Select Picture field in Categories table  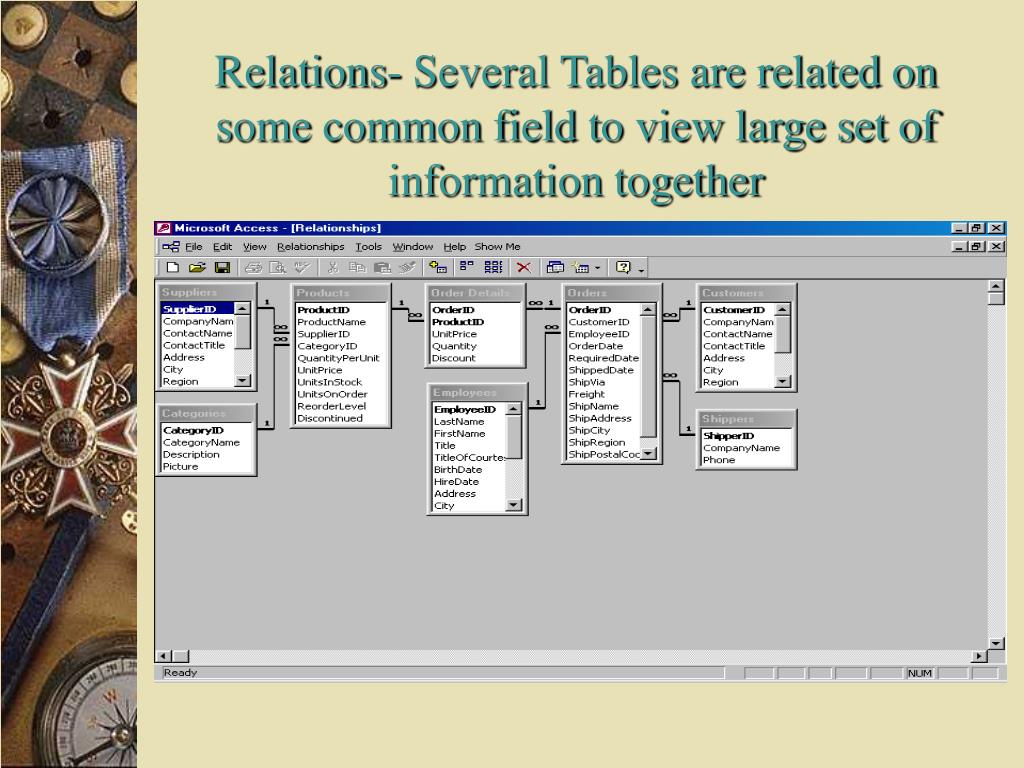point(206,466)
